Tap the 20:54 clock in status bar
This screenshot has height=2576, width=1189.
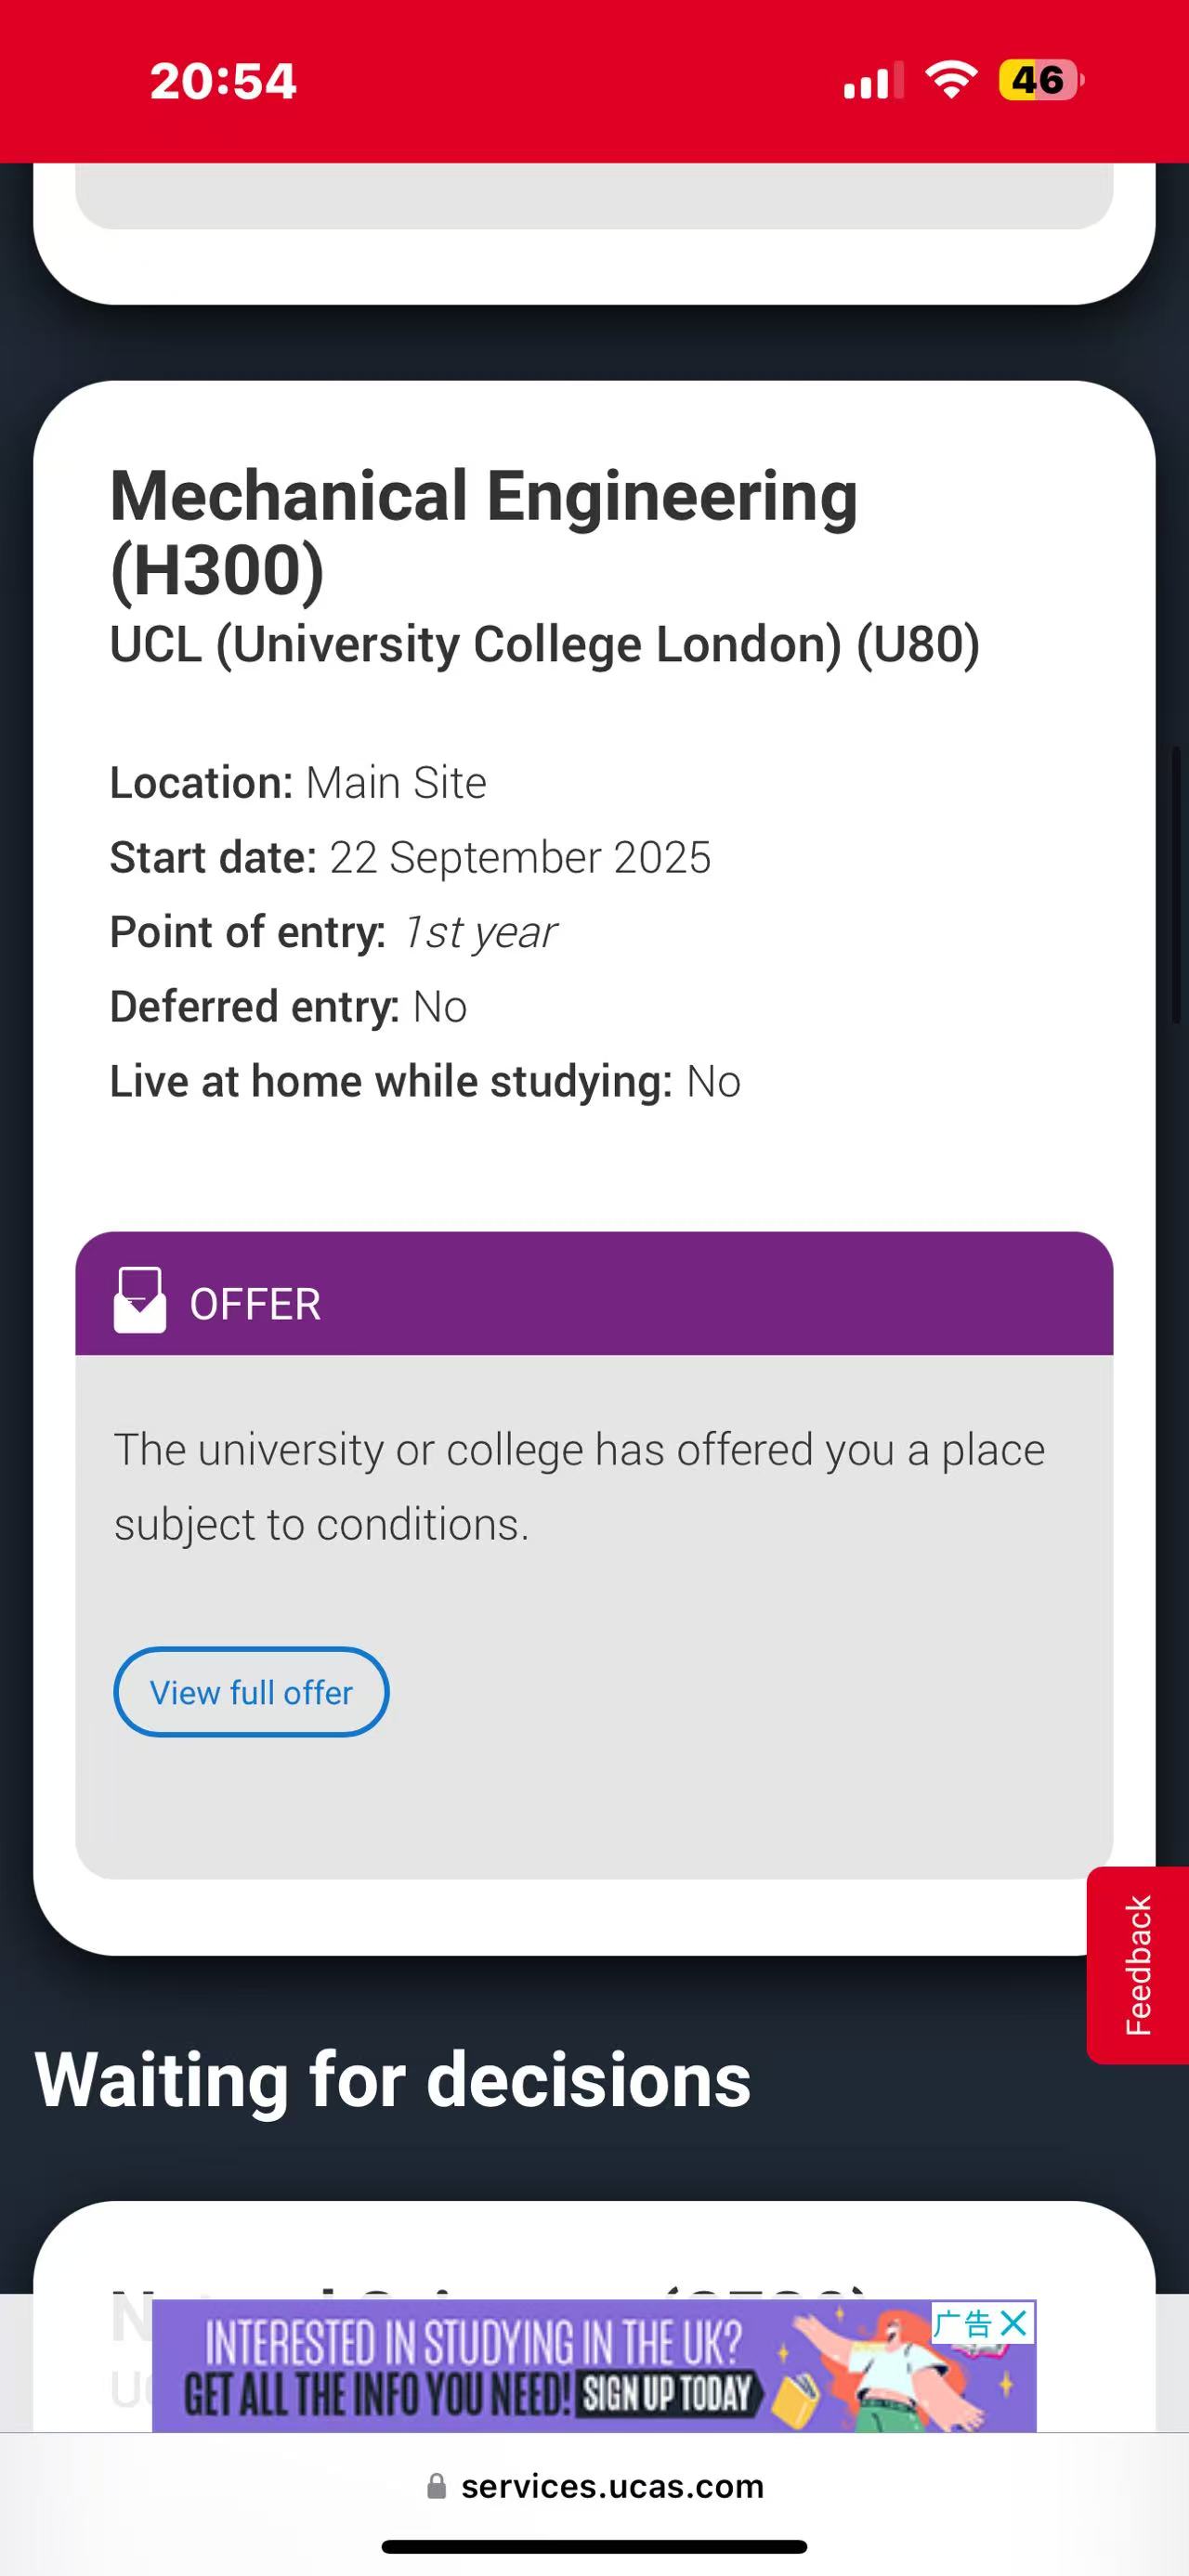223,80
